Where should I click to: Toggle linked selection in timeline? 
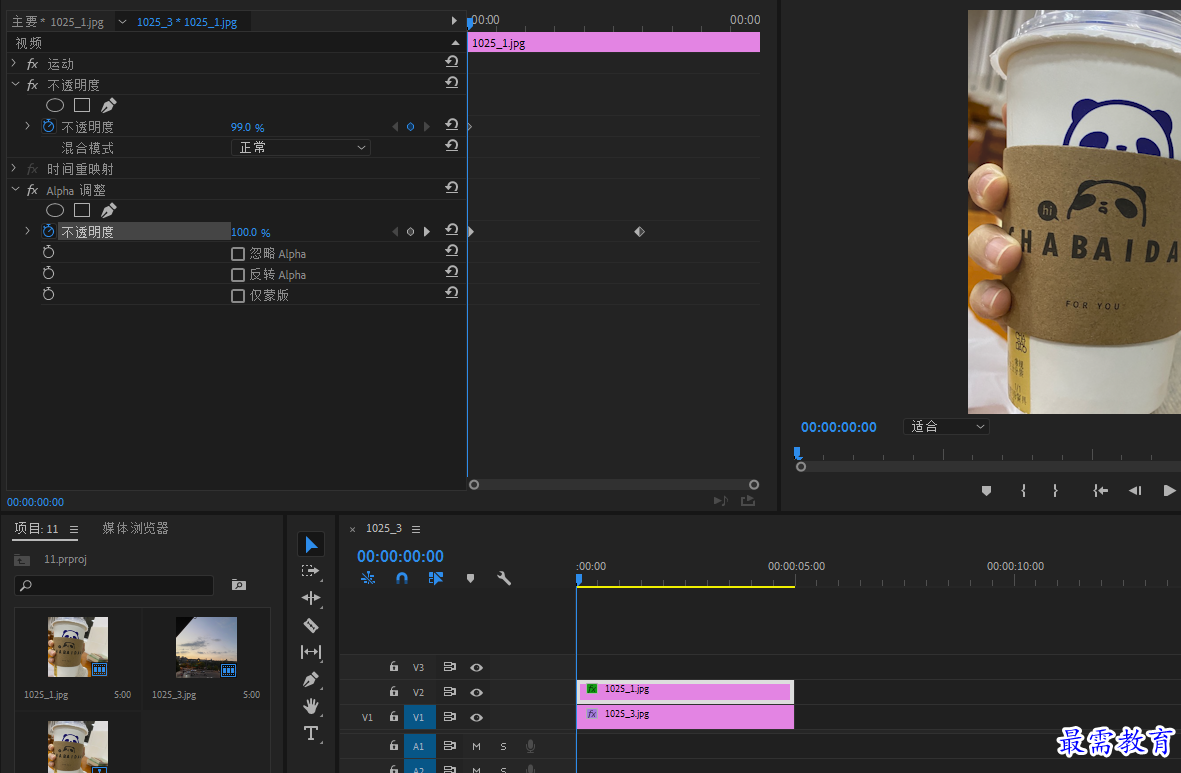coord(435,578)
